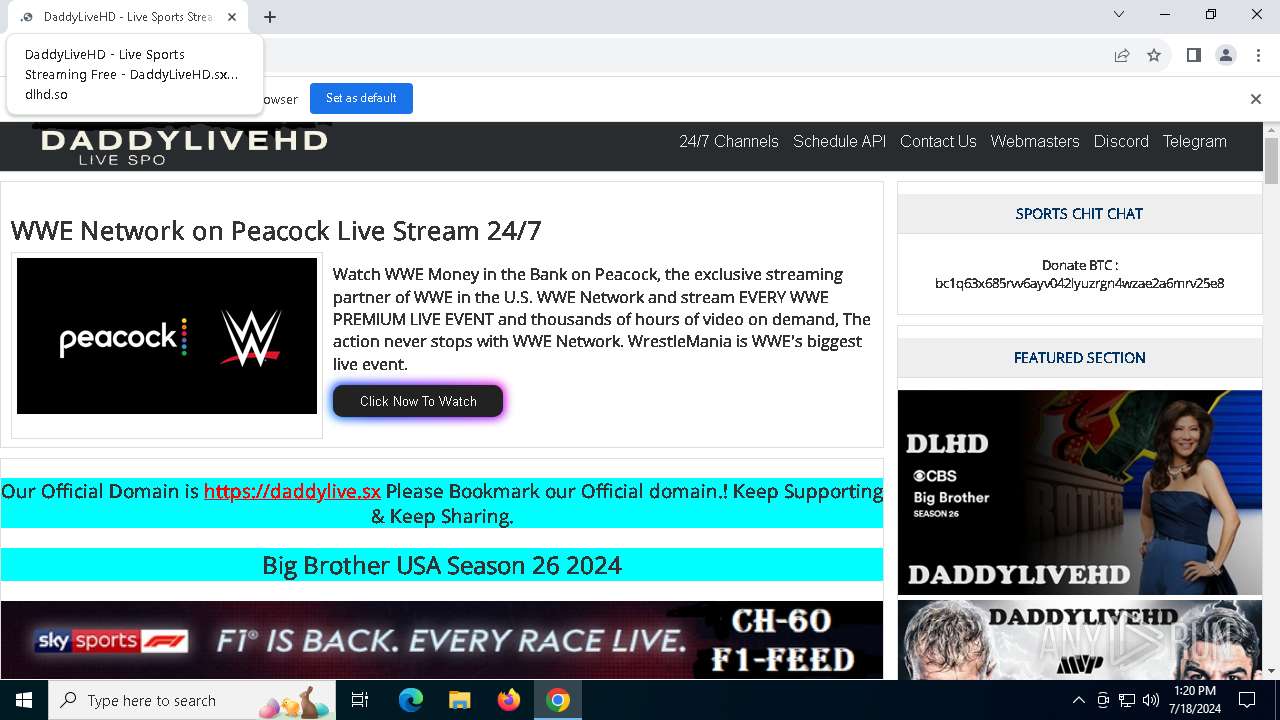1280x720 pixels.
Task: Open a new tab with the plus button
Action: point(270,17)
